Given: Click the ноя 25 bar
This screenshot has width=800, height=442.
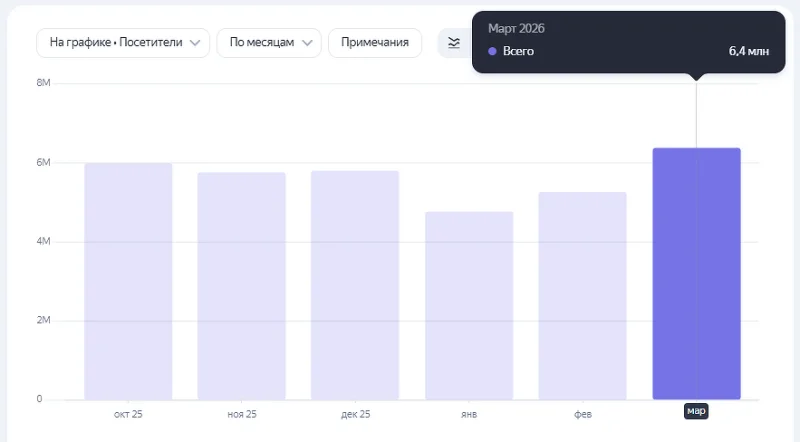Looking at the screenshot, I should click(242, 286).
